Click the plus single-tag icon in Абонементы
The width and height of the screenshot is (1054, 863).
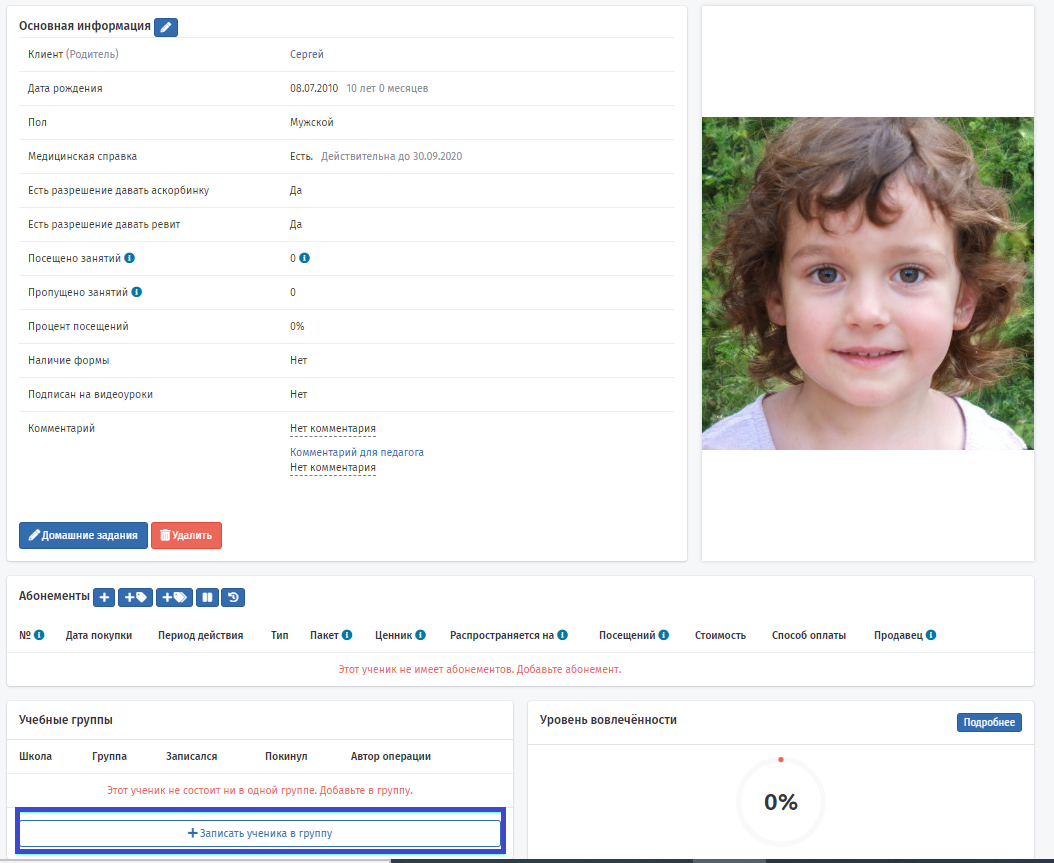[135, 597]
